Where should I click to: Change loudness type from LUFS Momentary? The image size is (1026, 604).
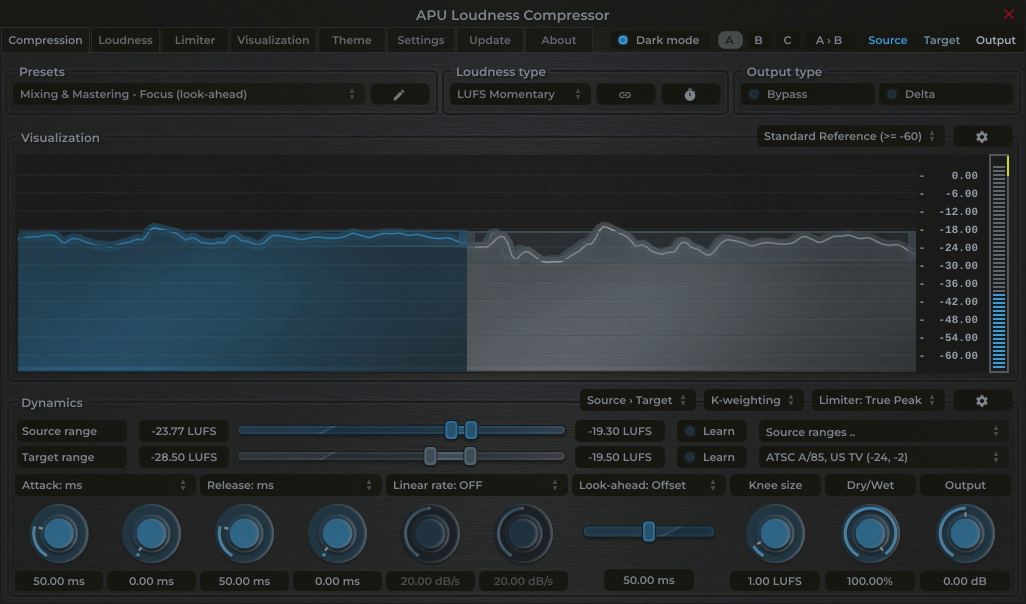click(518, 94)
